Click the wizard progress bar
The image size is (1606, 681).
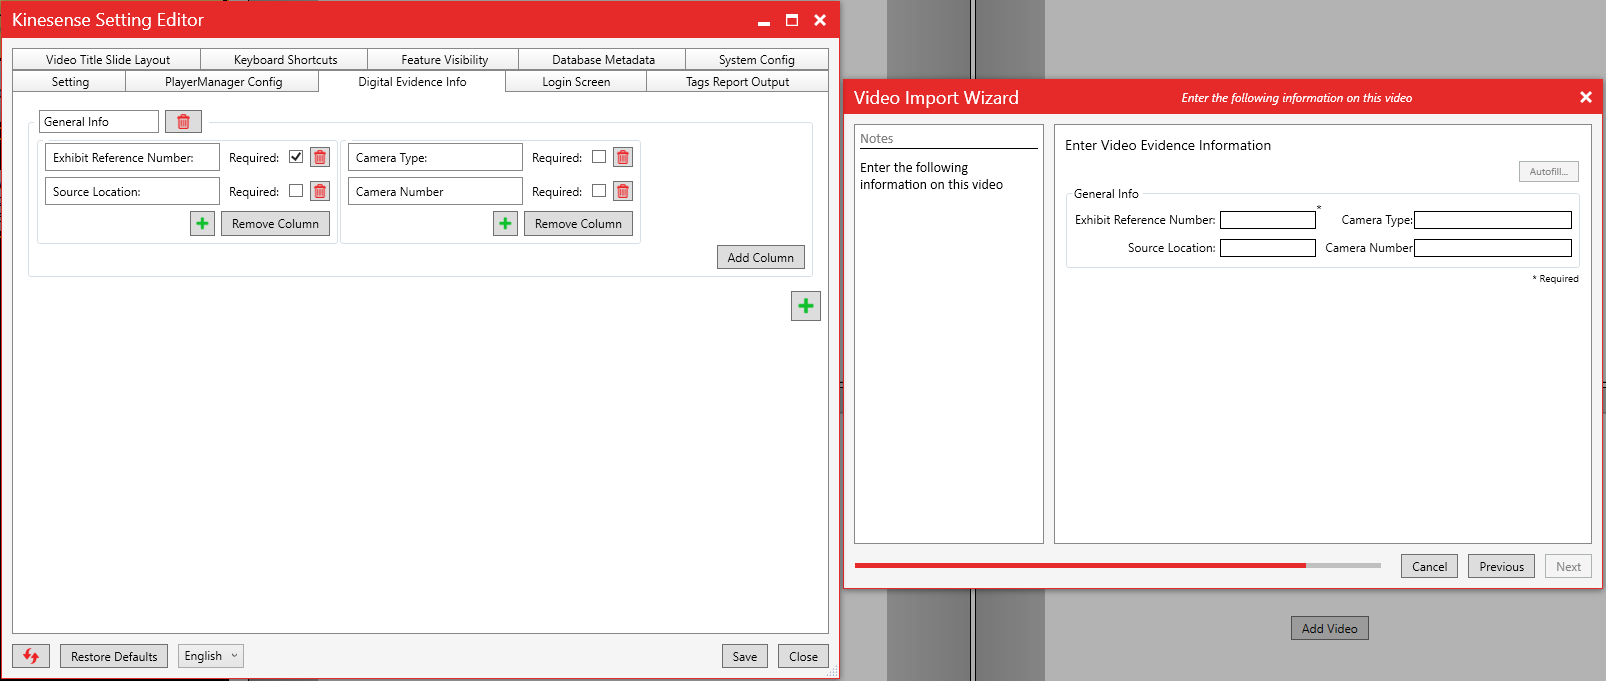(1117, 565)
